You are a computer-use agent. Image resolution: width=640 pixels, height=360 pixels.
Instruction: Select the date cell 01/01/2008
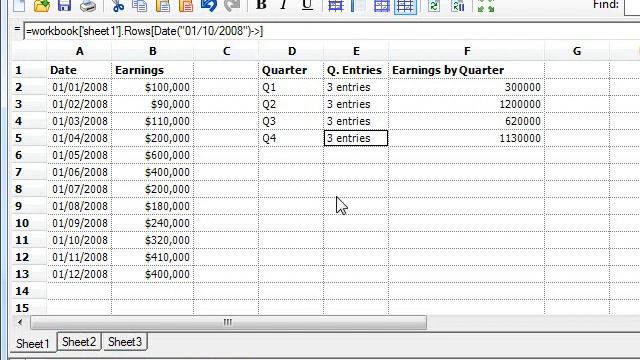[79, 87]
